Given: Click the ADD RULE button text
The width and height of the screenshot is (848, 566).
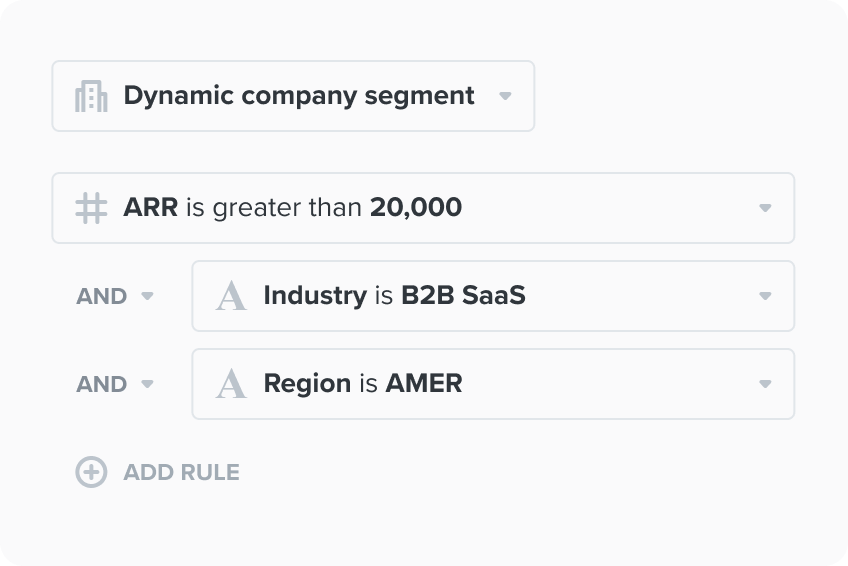Looking at the screenshot, I should tap(181, 472).
